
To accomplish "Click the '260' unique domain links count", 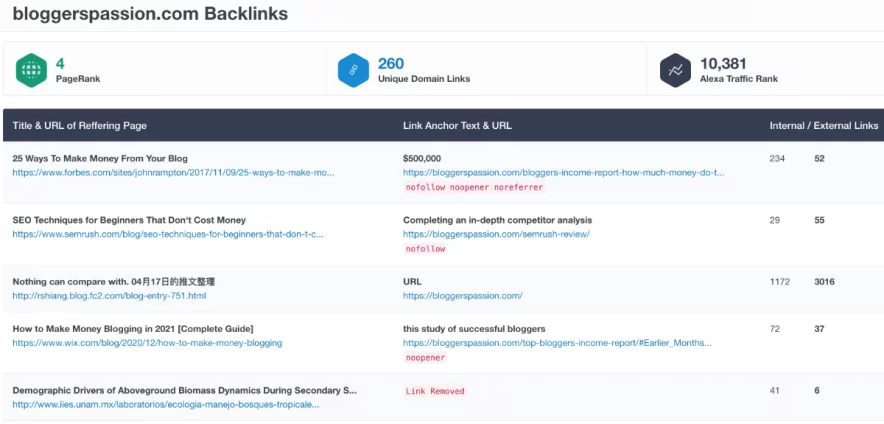I will click(391, 63).
